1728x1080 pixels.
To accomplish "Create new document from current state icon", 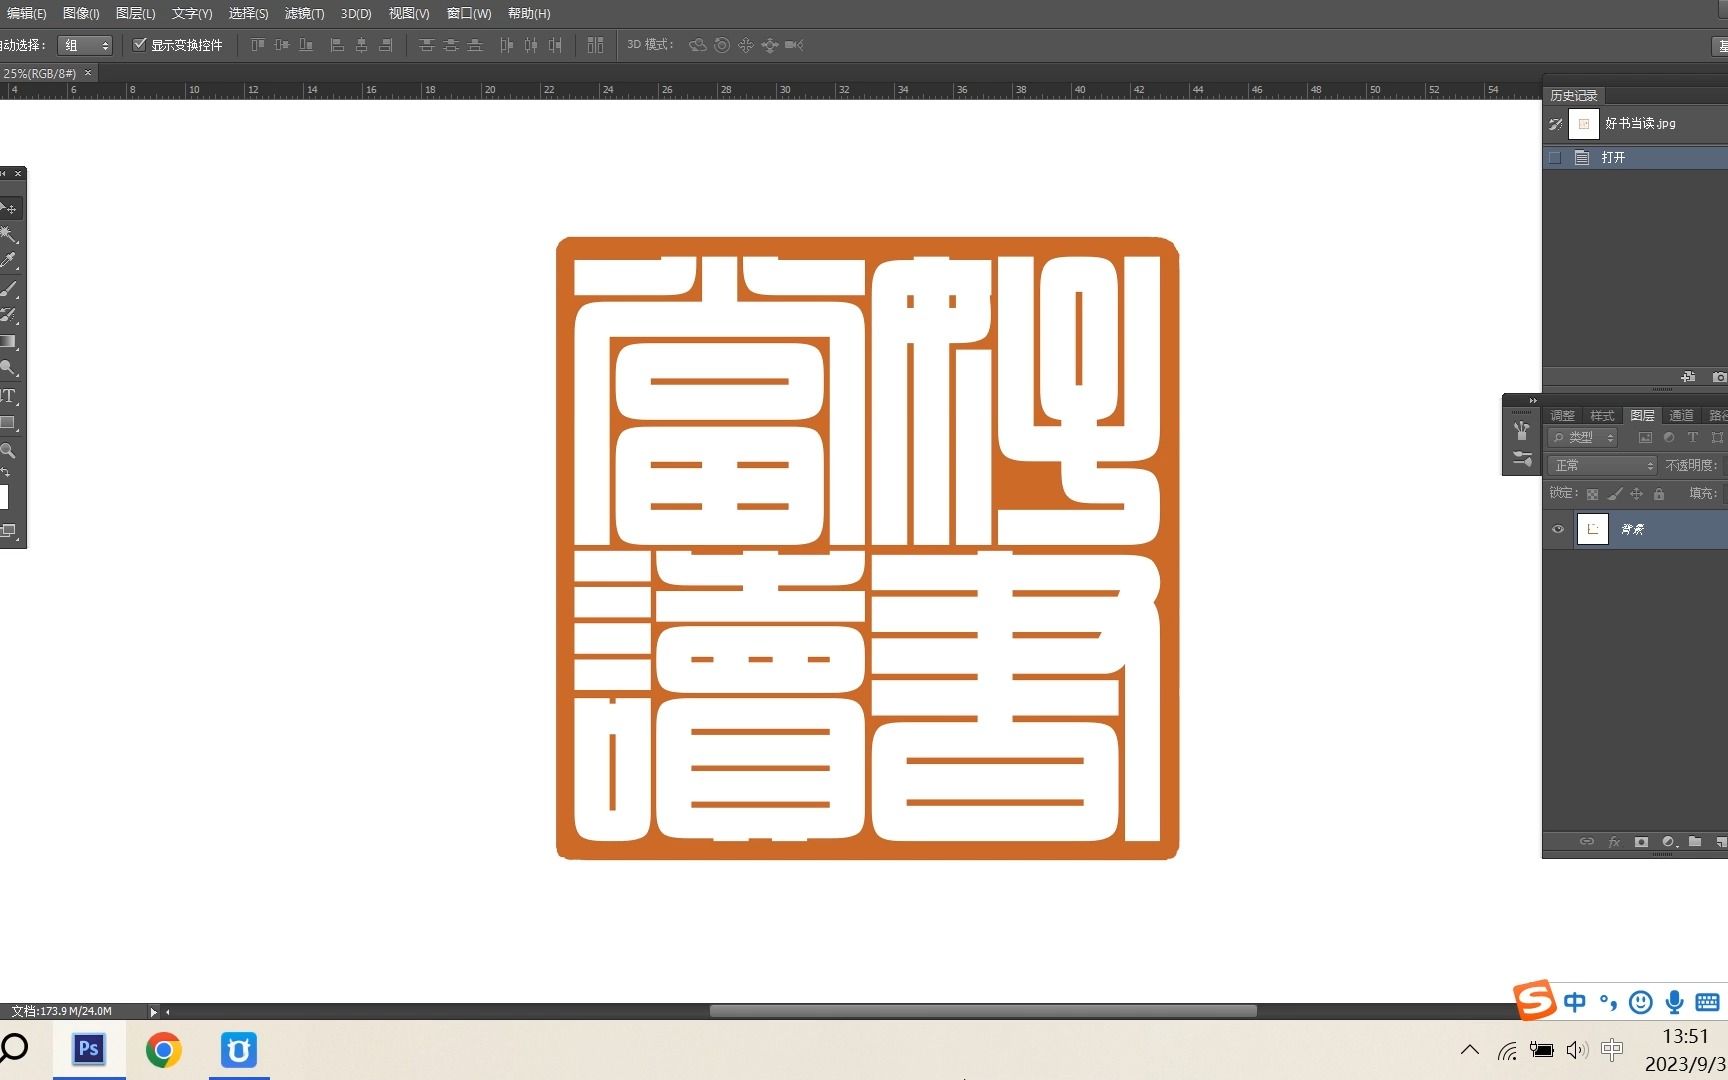I will click(1689, 377).
